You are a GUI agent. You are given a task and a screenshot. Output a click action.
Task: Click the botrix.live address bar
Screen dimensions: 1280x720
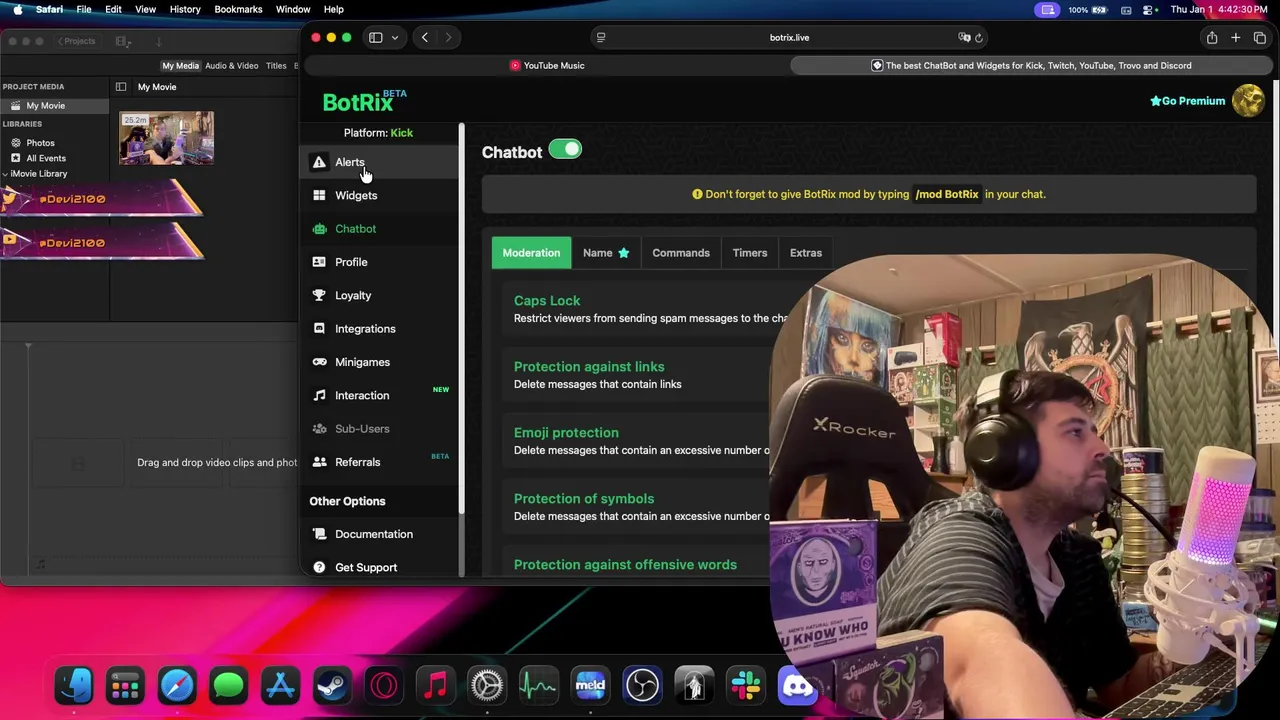click(x=789, y=38)
